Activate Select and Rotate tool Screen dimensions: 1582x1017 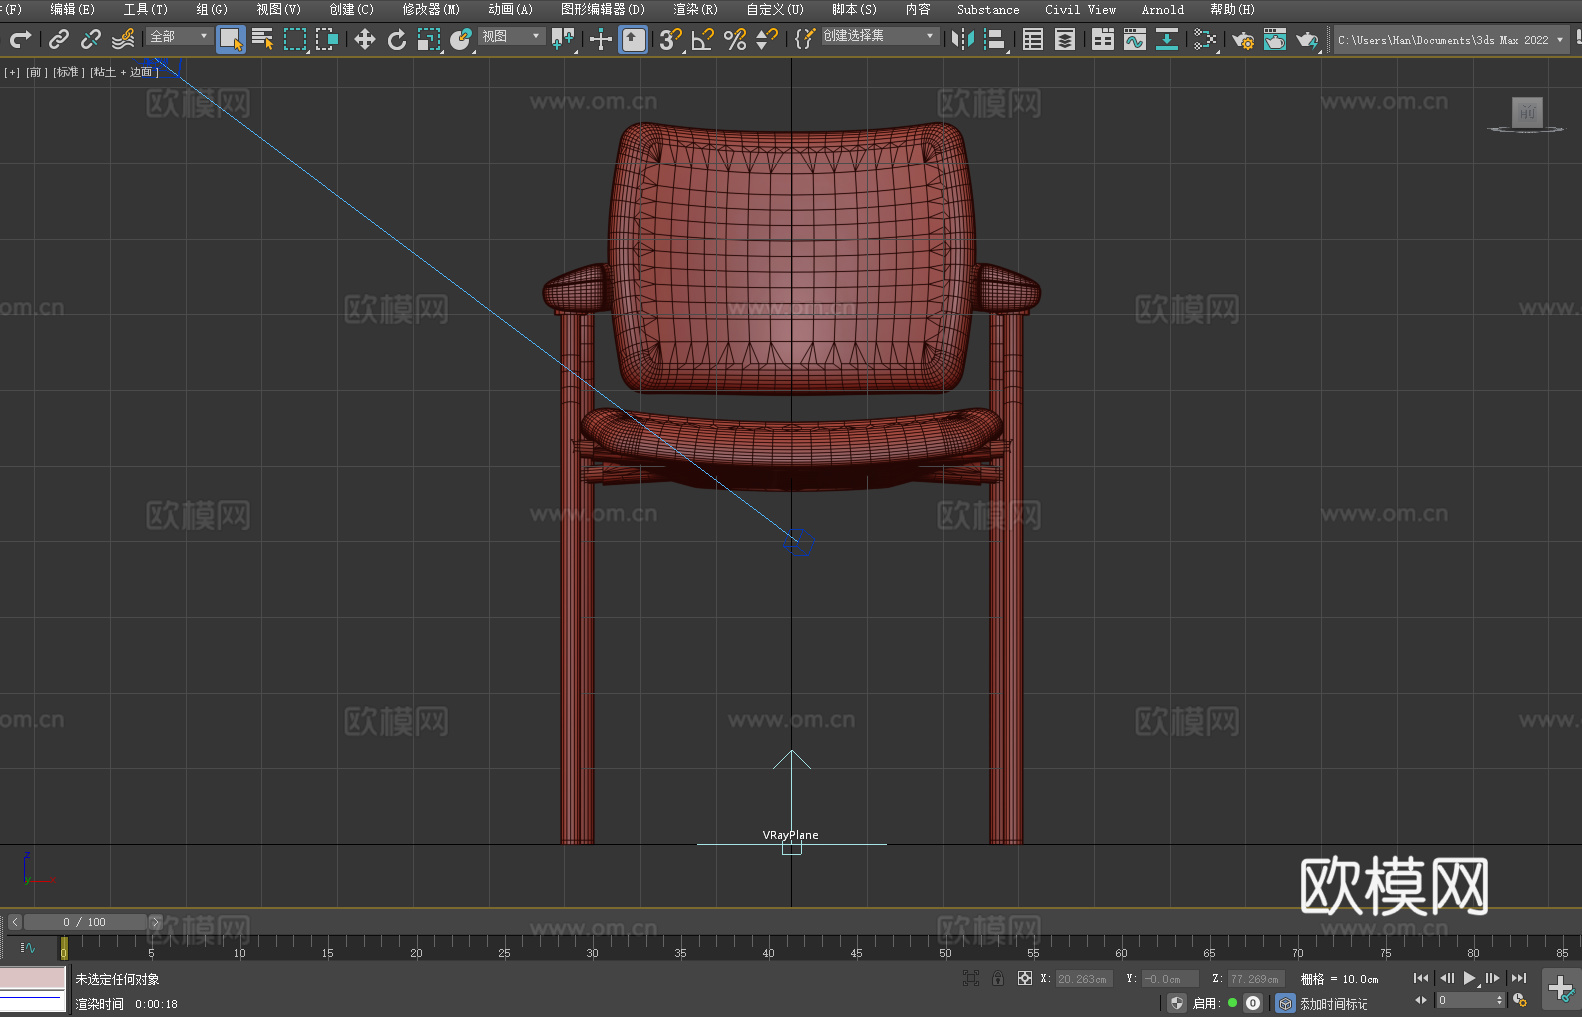397,39
